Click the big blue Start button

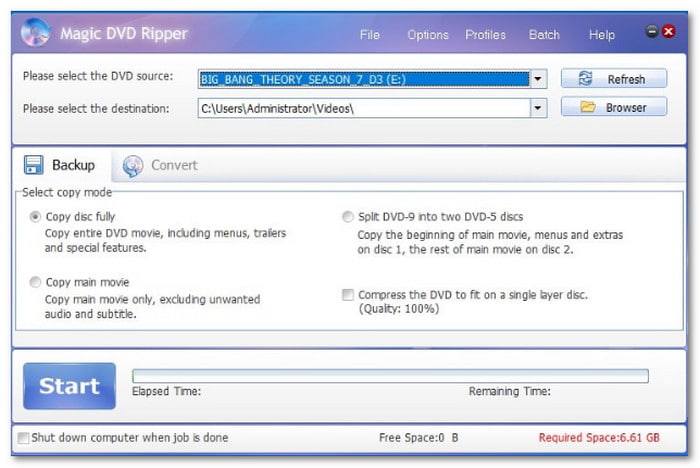[70, 386]
